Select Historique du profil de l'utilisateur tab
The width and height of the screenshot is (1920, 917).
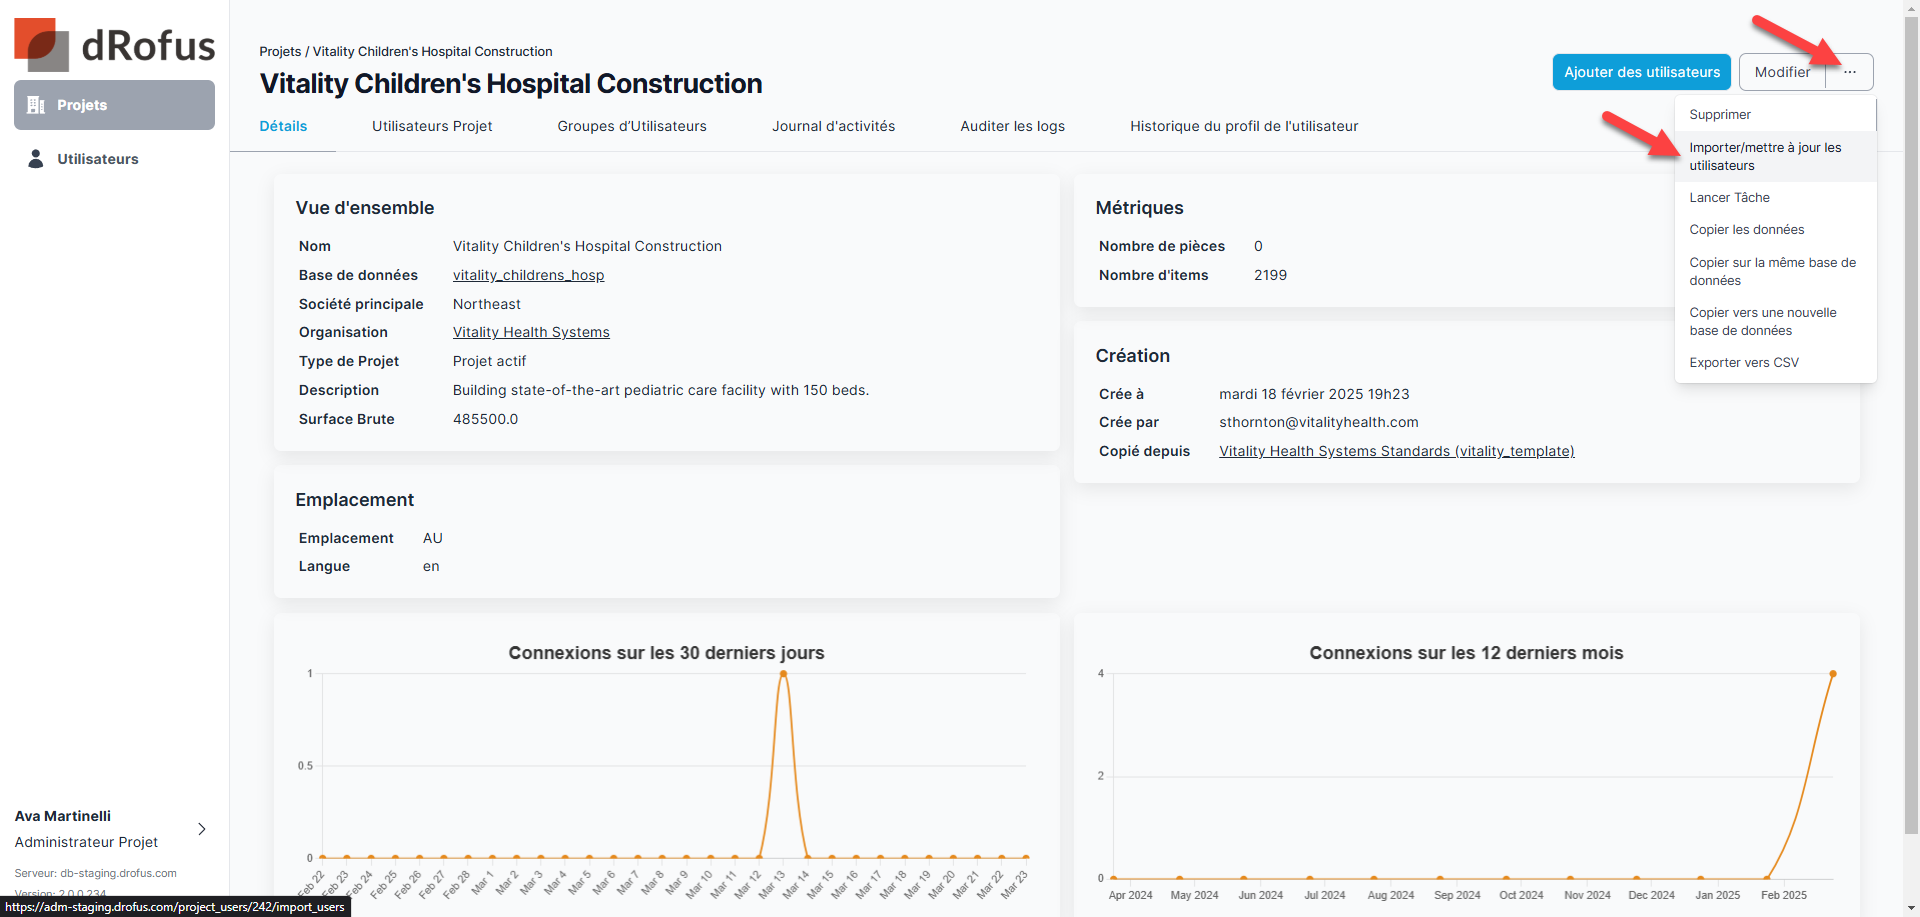click(x=1243, y=126)
